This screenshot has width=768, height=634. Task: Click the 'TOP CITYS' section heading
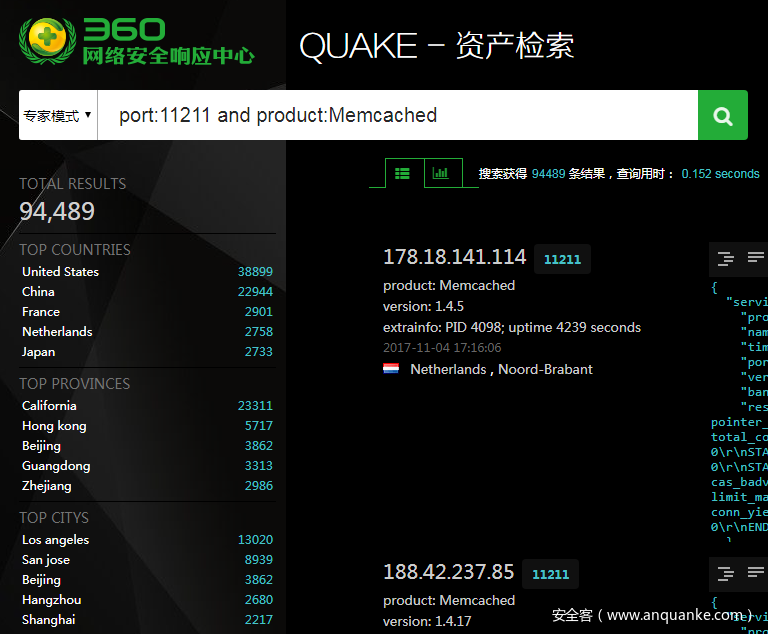click(54, 518)
